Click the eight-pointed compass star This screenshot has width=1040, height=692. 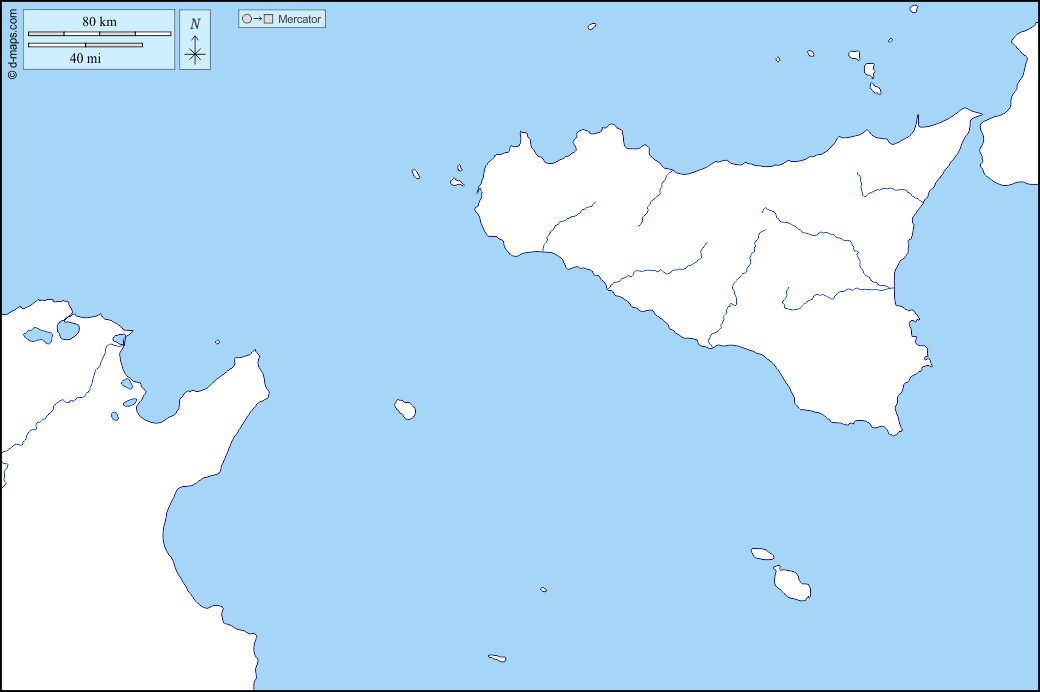[195, 52]
